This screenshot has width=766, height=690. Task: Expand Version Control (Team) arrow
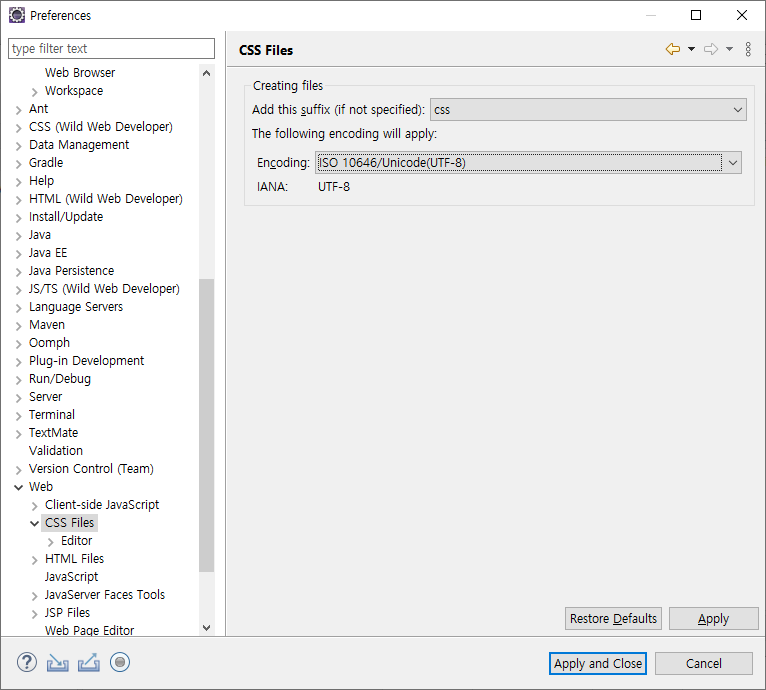[x=19, y=470]
